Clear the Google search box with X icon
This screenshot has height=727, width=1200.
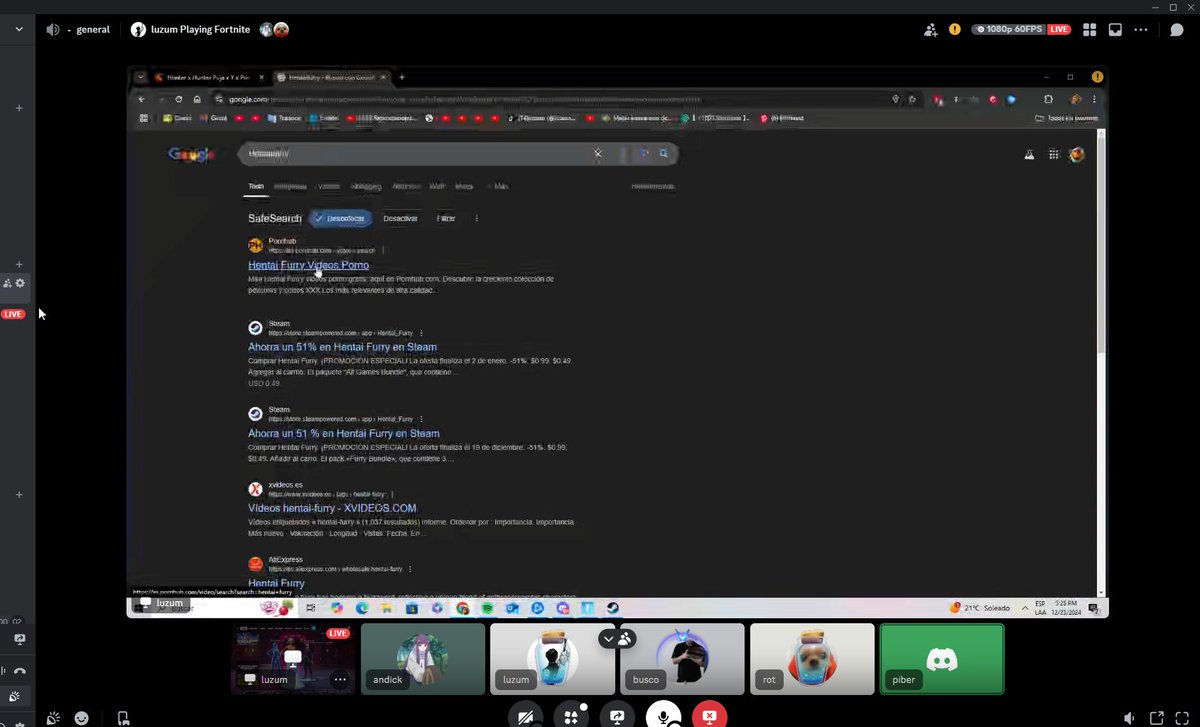point(598,154)
